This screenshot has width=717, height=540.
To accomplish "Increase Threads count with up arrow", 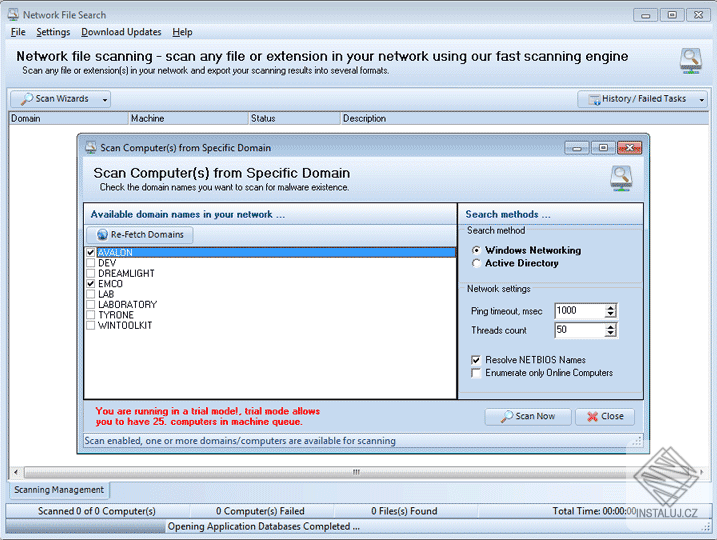I will click(610, 326).
